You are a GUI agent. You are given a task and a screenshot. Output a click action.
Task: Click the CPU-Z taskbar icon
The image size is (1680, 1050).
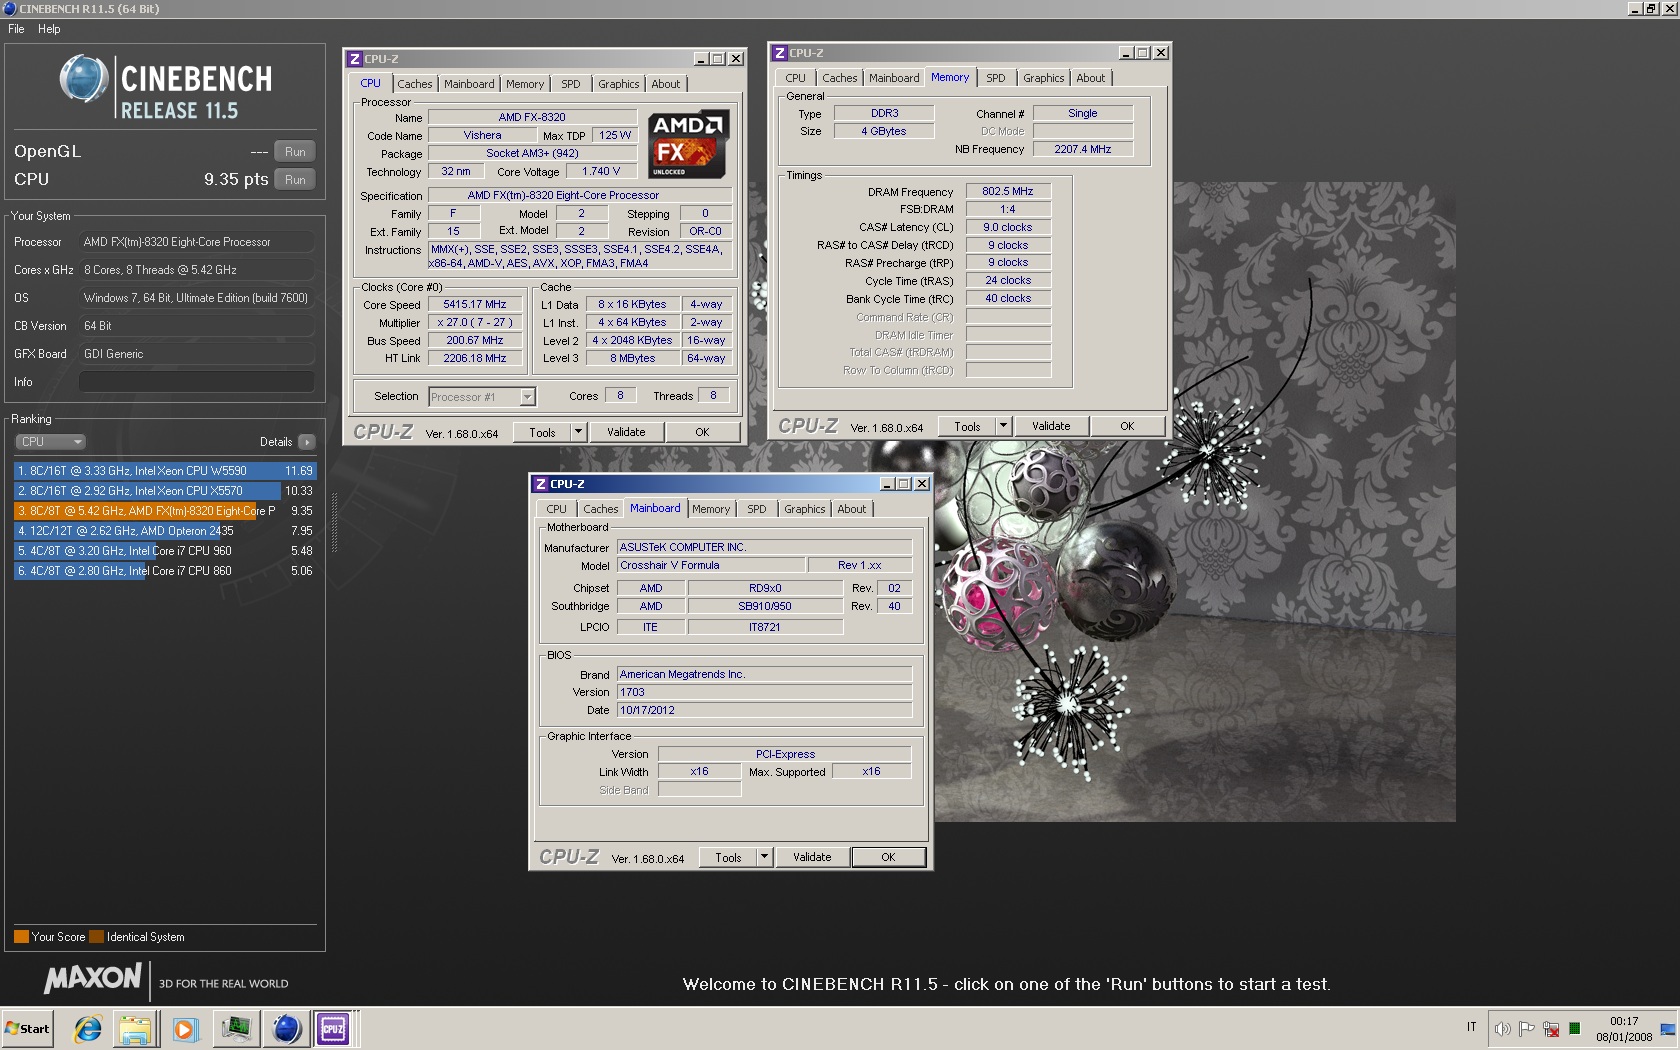point(333,1028)
